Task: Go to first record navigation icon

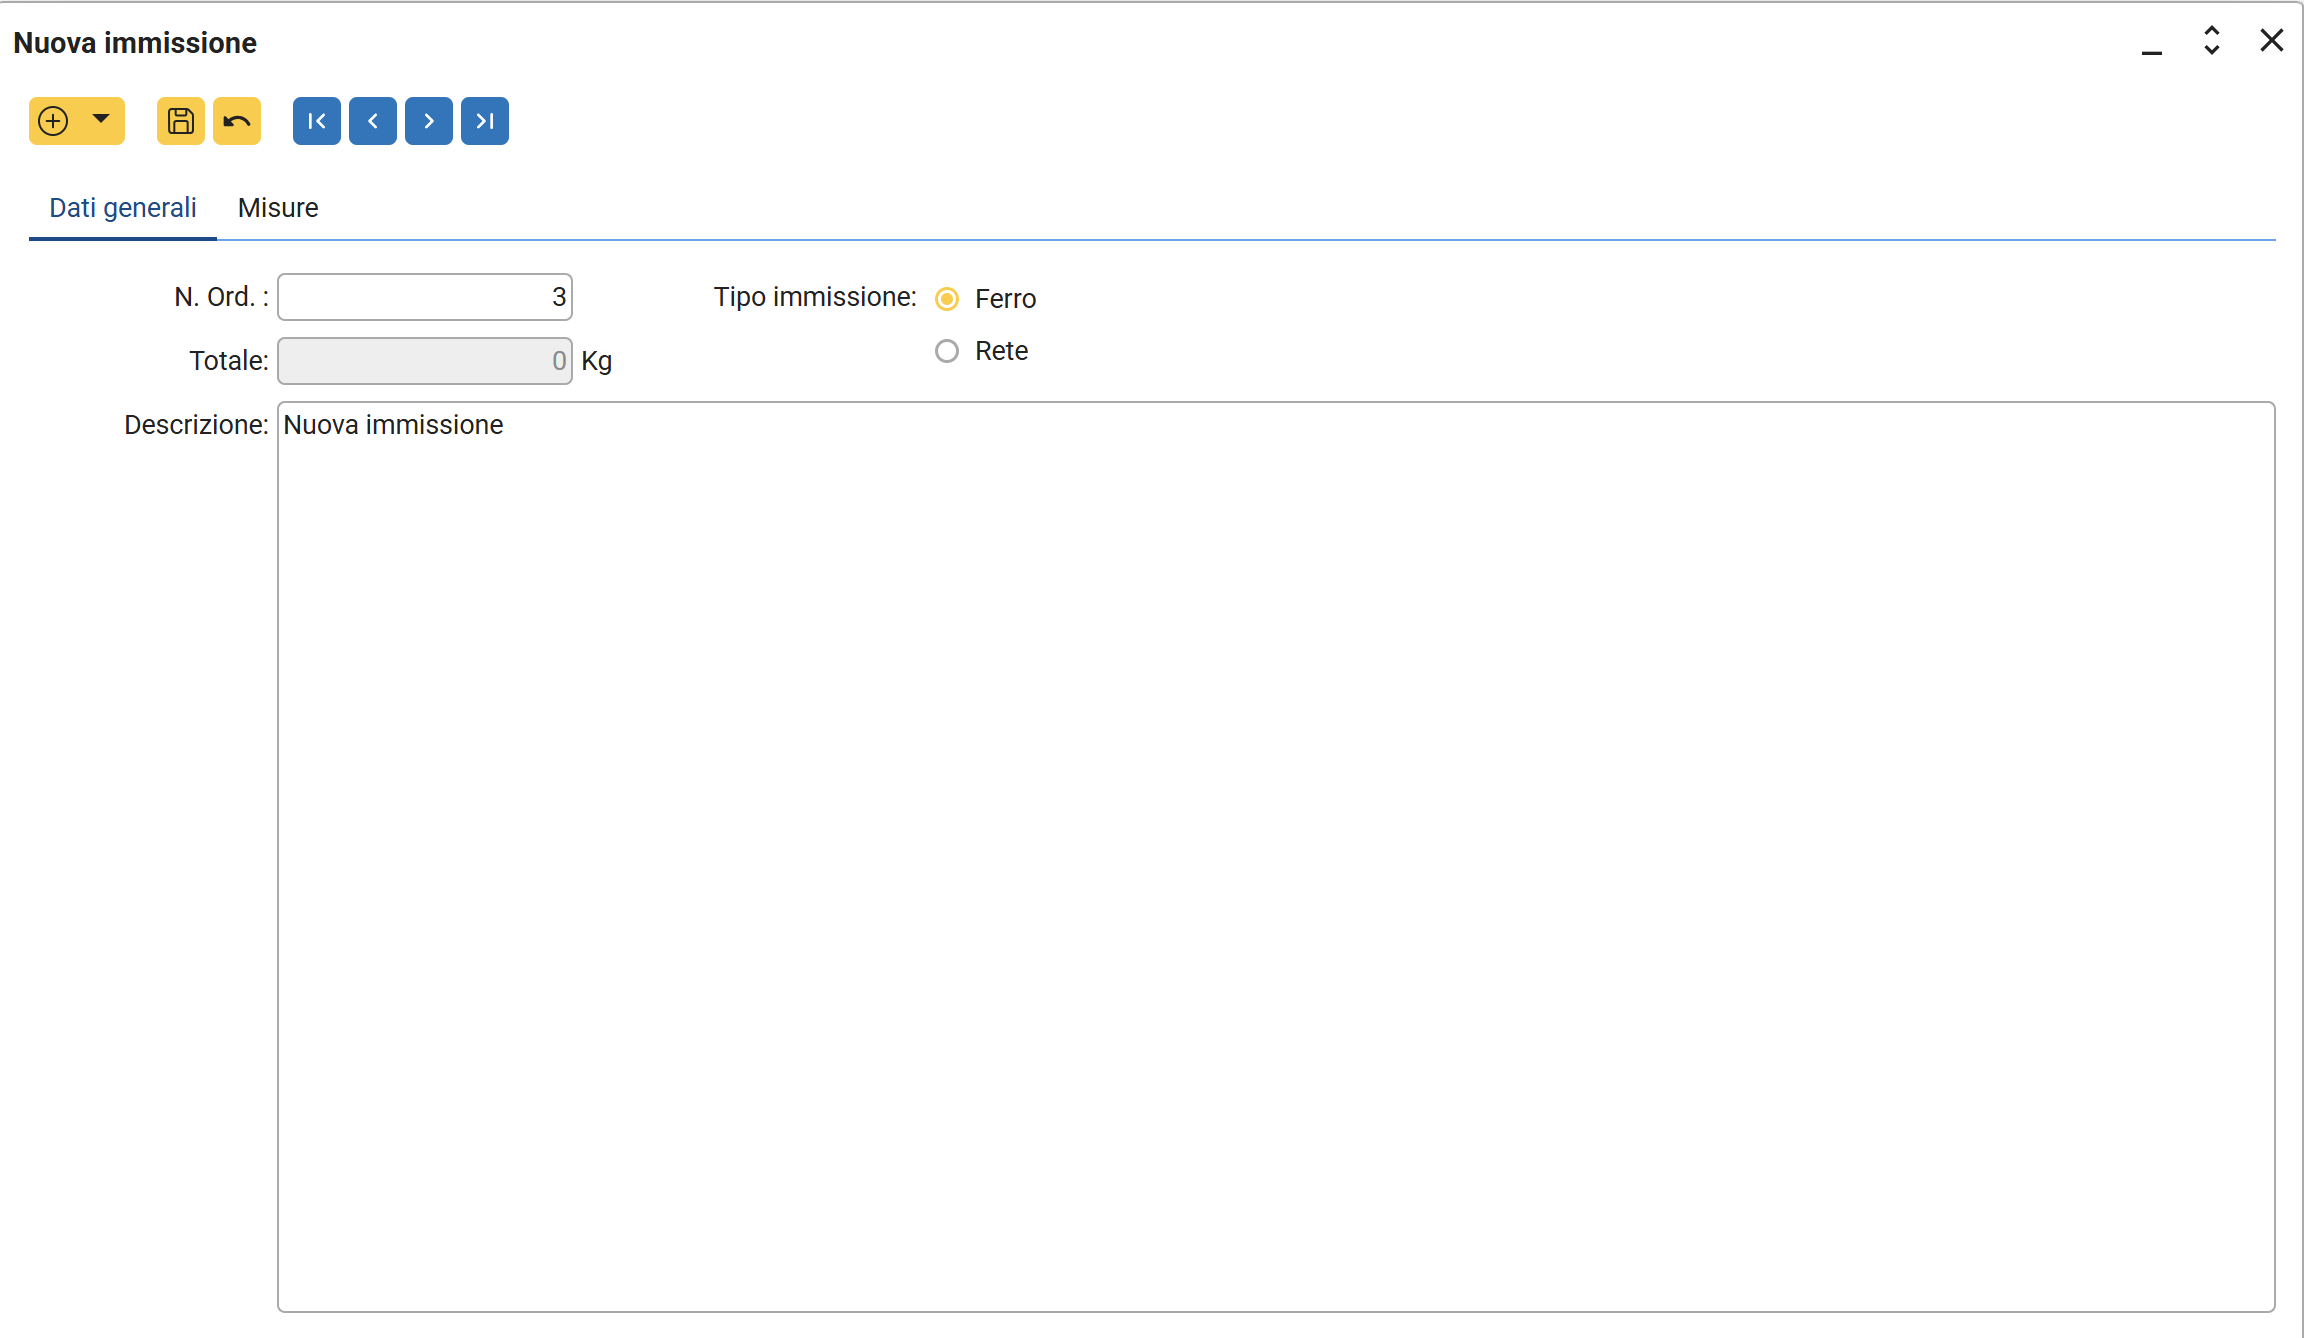Action: [x=317, y=121]
